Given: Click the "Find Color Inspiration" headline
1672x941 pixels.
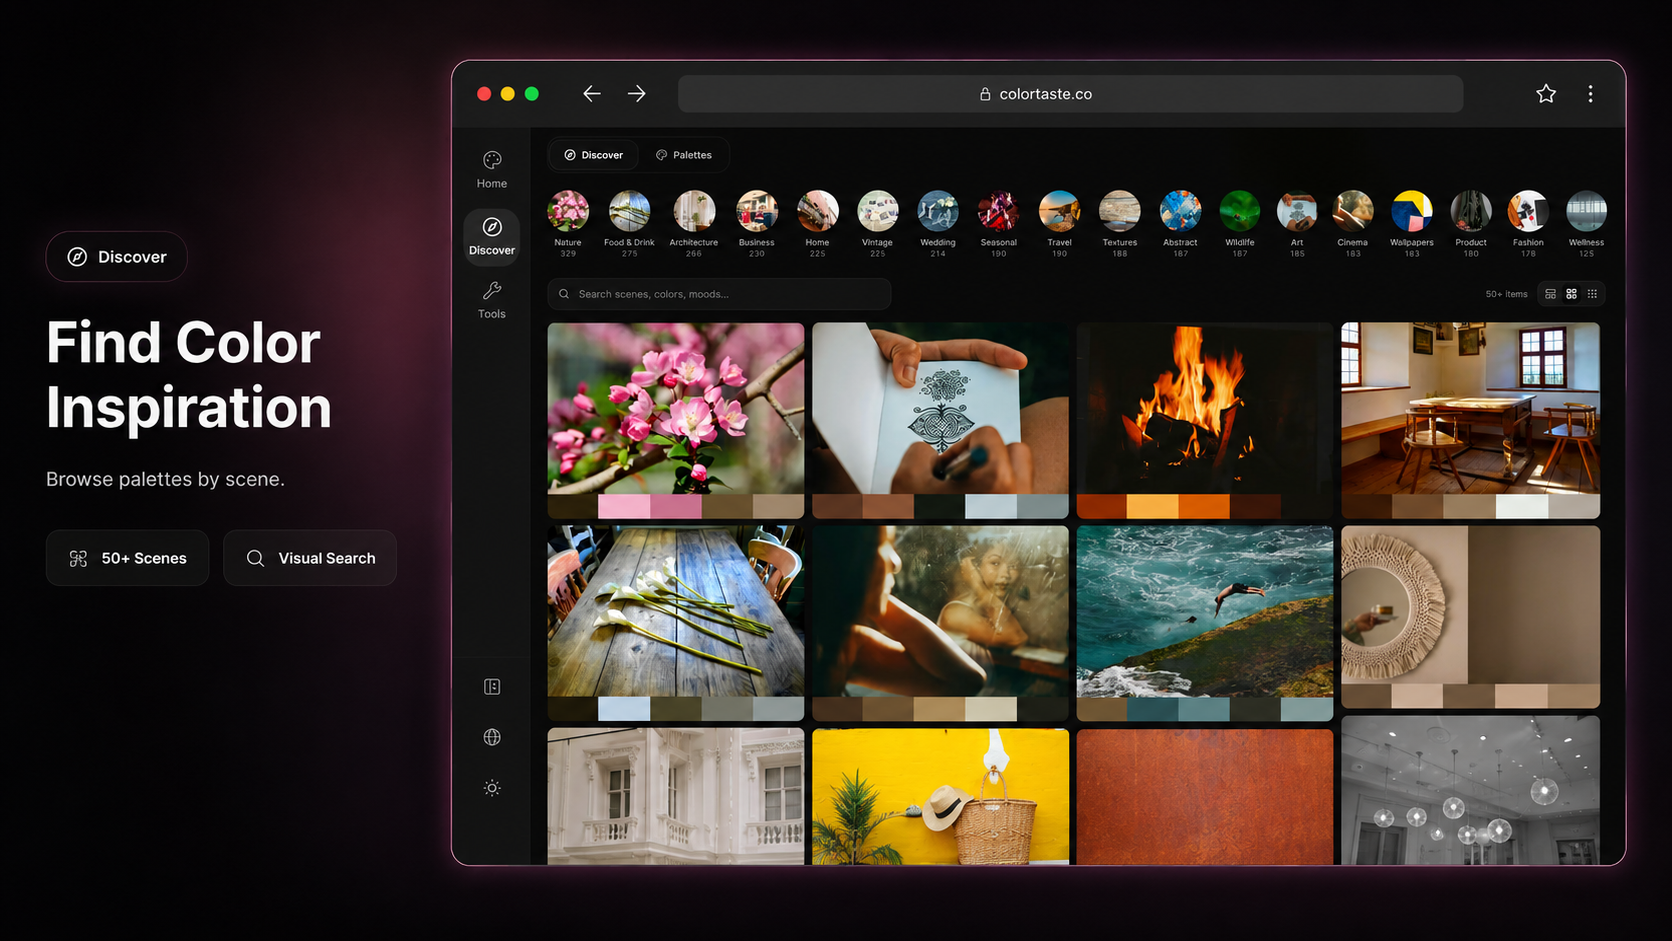Looking at the screenshot, I should (x=189, y=375).
